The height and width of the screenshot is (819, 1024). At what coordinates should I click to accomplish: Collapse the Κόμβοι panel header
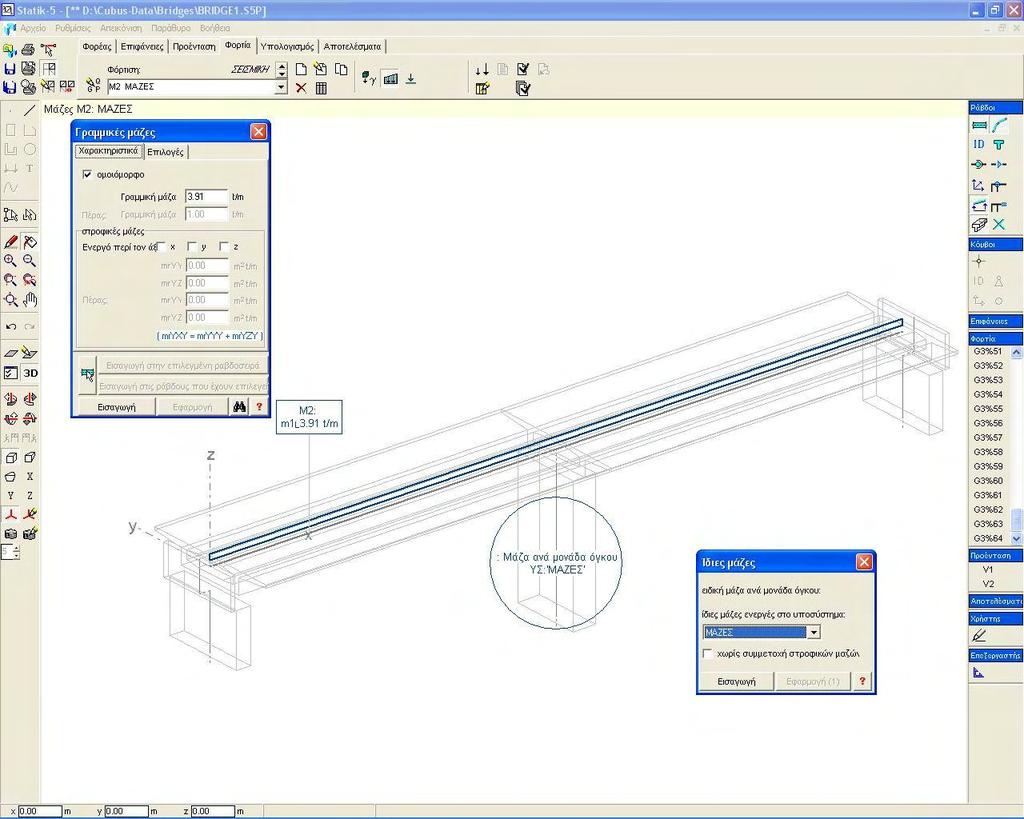(x=995, y=244)
